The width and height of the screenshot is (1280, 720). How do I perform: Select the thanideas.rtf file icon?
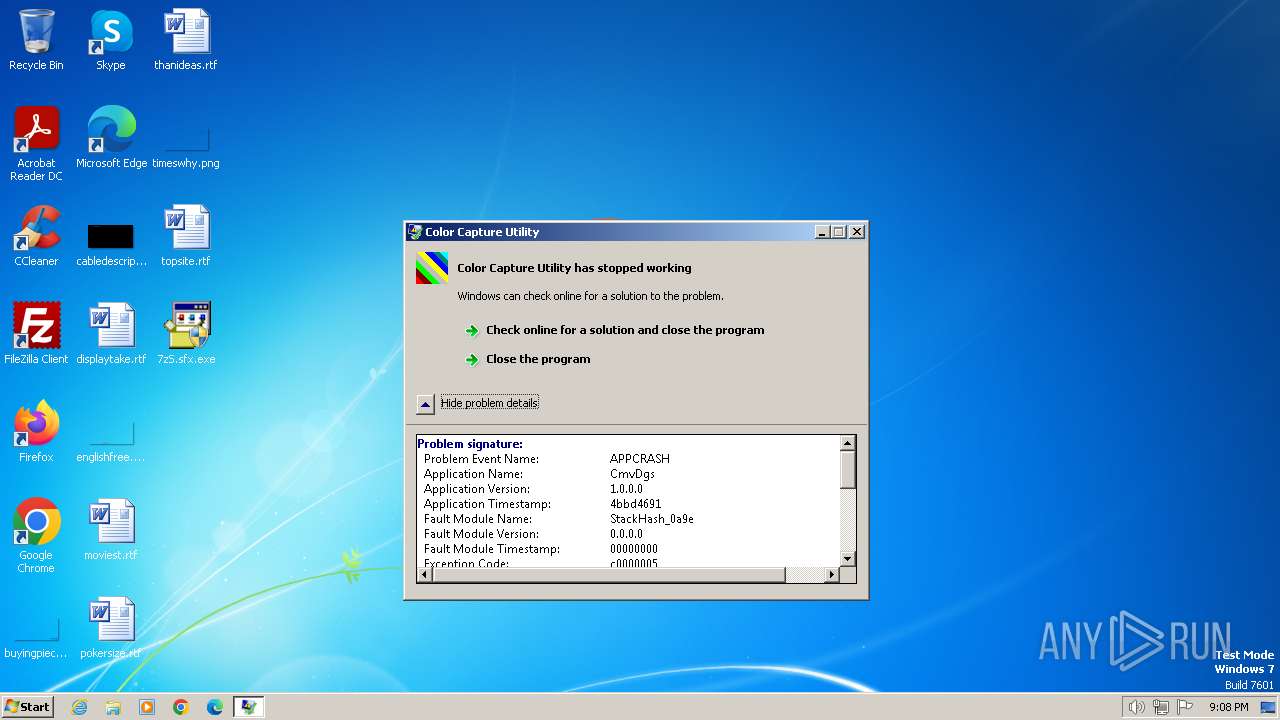click(x=186, y=40)
